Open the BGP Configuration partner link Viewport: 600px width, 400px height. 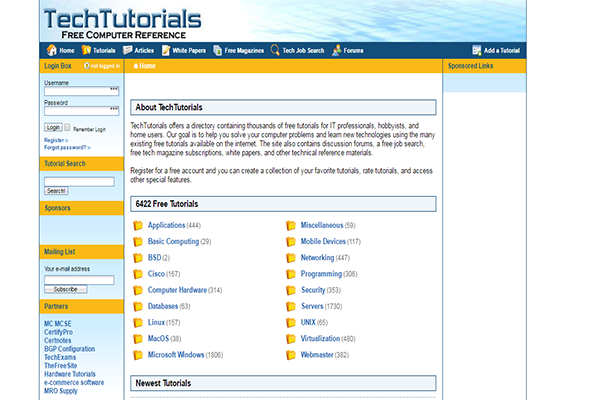[70, 349]
